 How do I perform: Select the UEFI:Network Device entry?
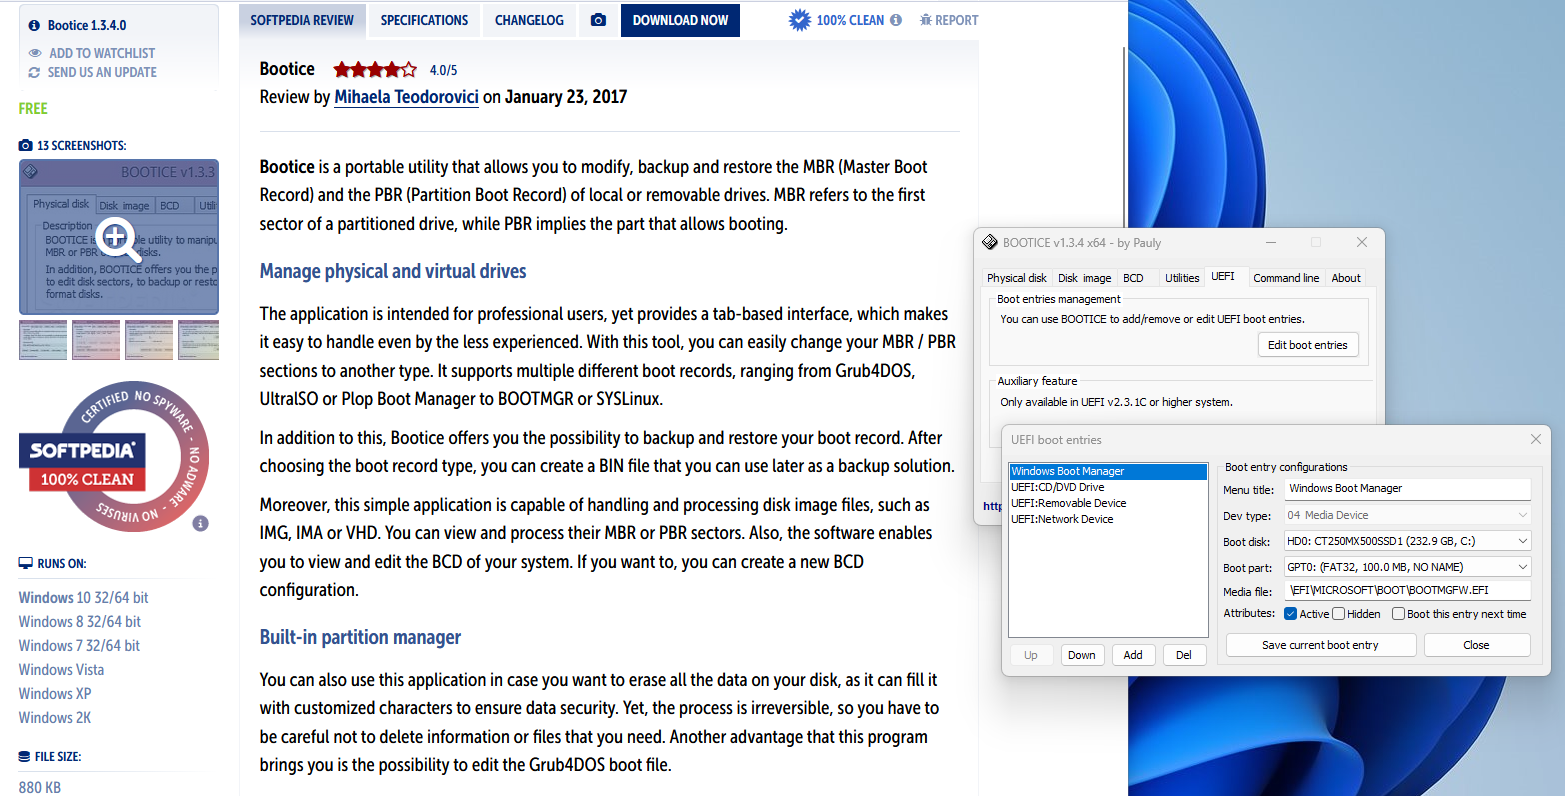click(x=1108, y=519)
